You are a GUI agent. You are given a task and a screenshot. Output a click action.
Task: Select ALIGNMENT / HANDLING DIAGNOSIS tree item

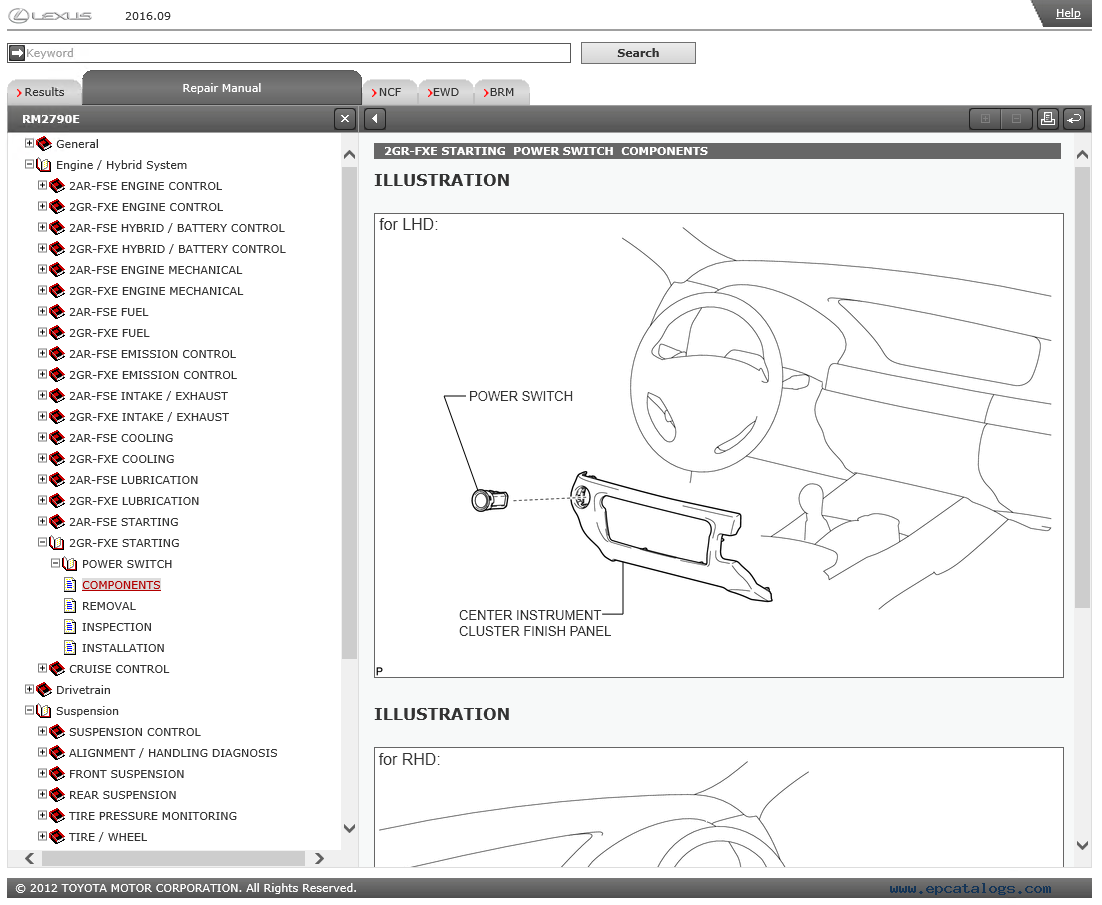coord(173,753)
